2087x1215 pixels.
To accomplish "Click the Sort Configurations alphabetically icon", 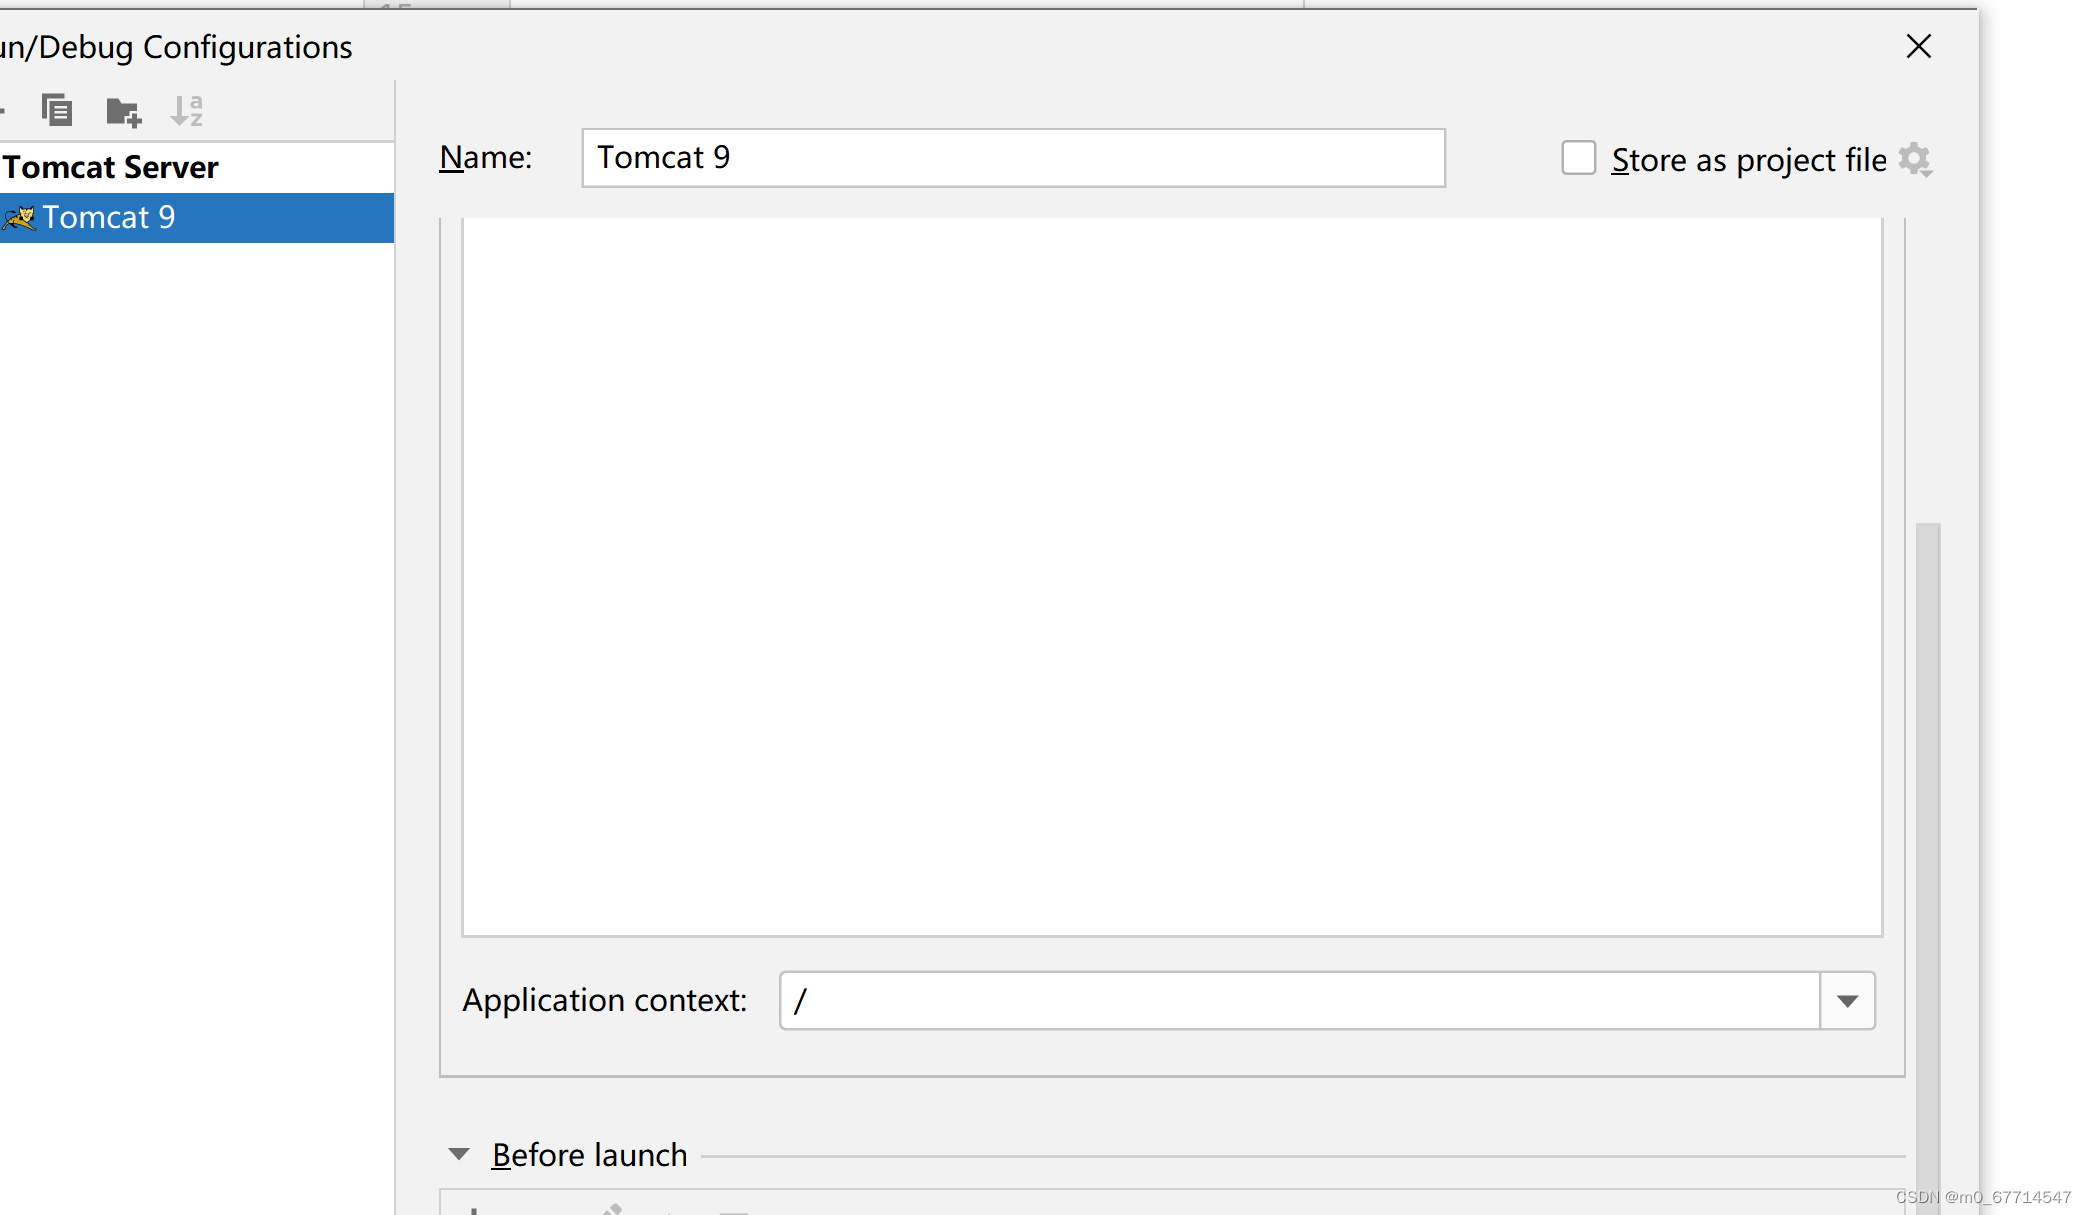I will tap(187, 110).
